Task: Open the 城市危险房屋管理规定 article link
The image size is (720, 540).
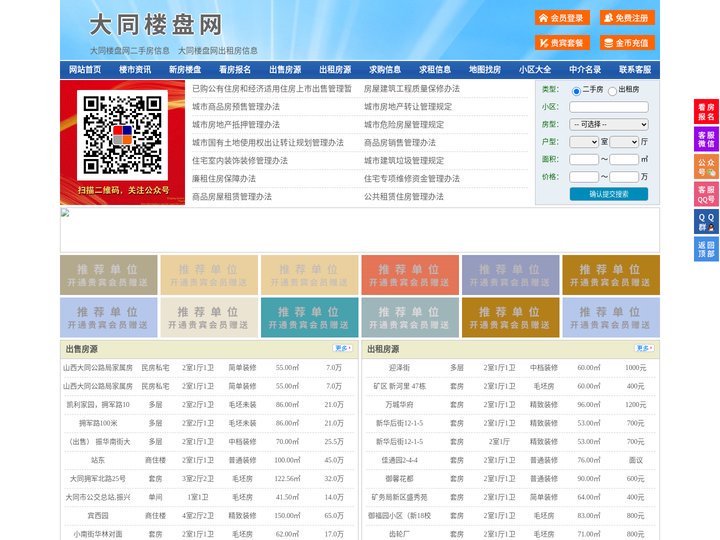Action: coord(404,124)
